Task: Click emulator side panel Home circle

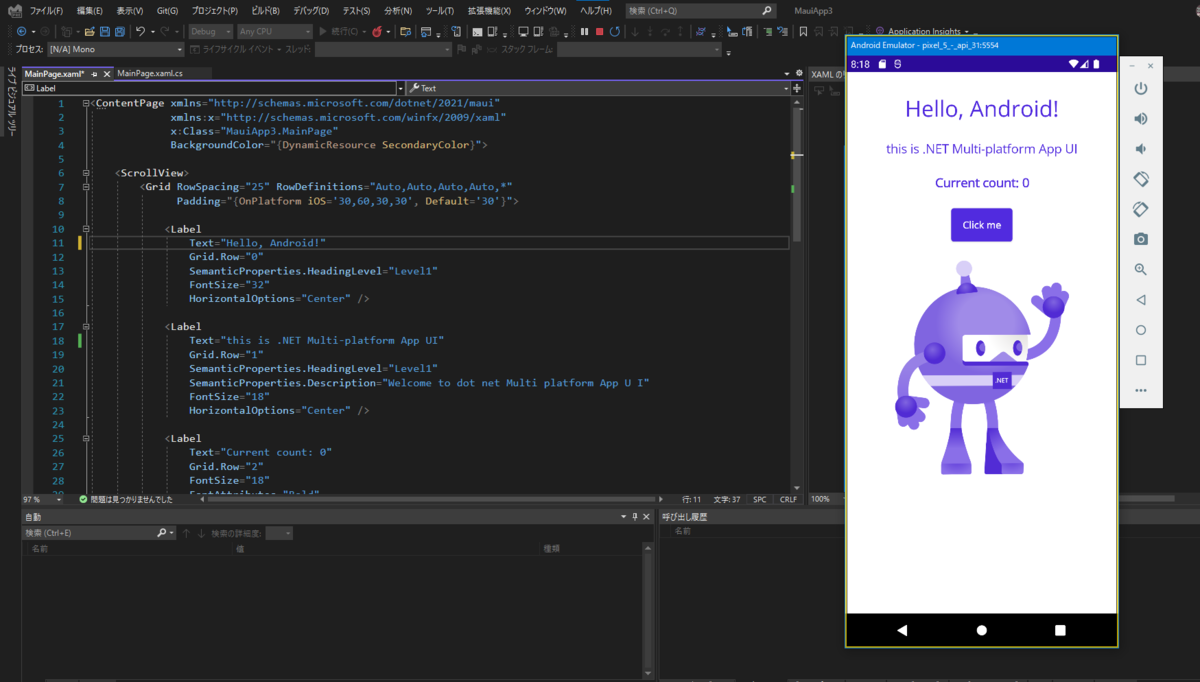Action: tap(1140, 330)
